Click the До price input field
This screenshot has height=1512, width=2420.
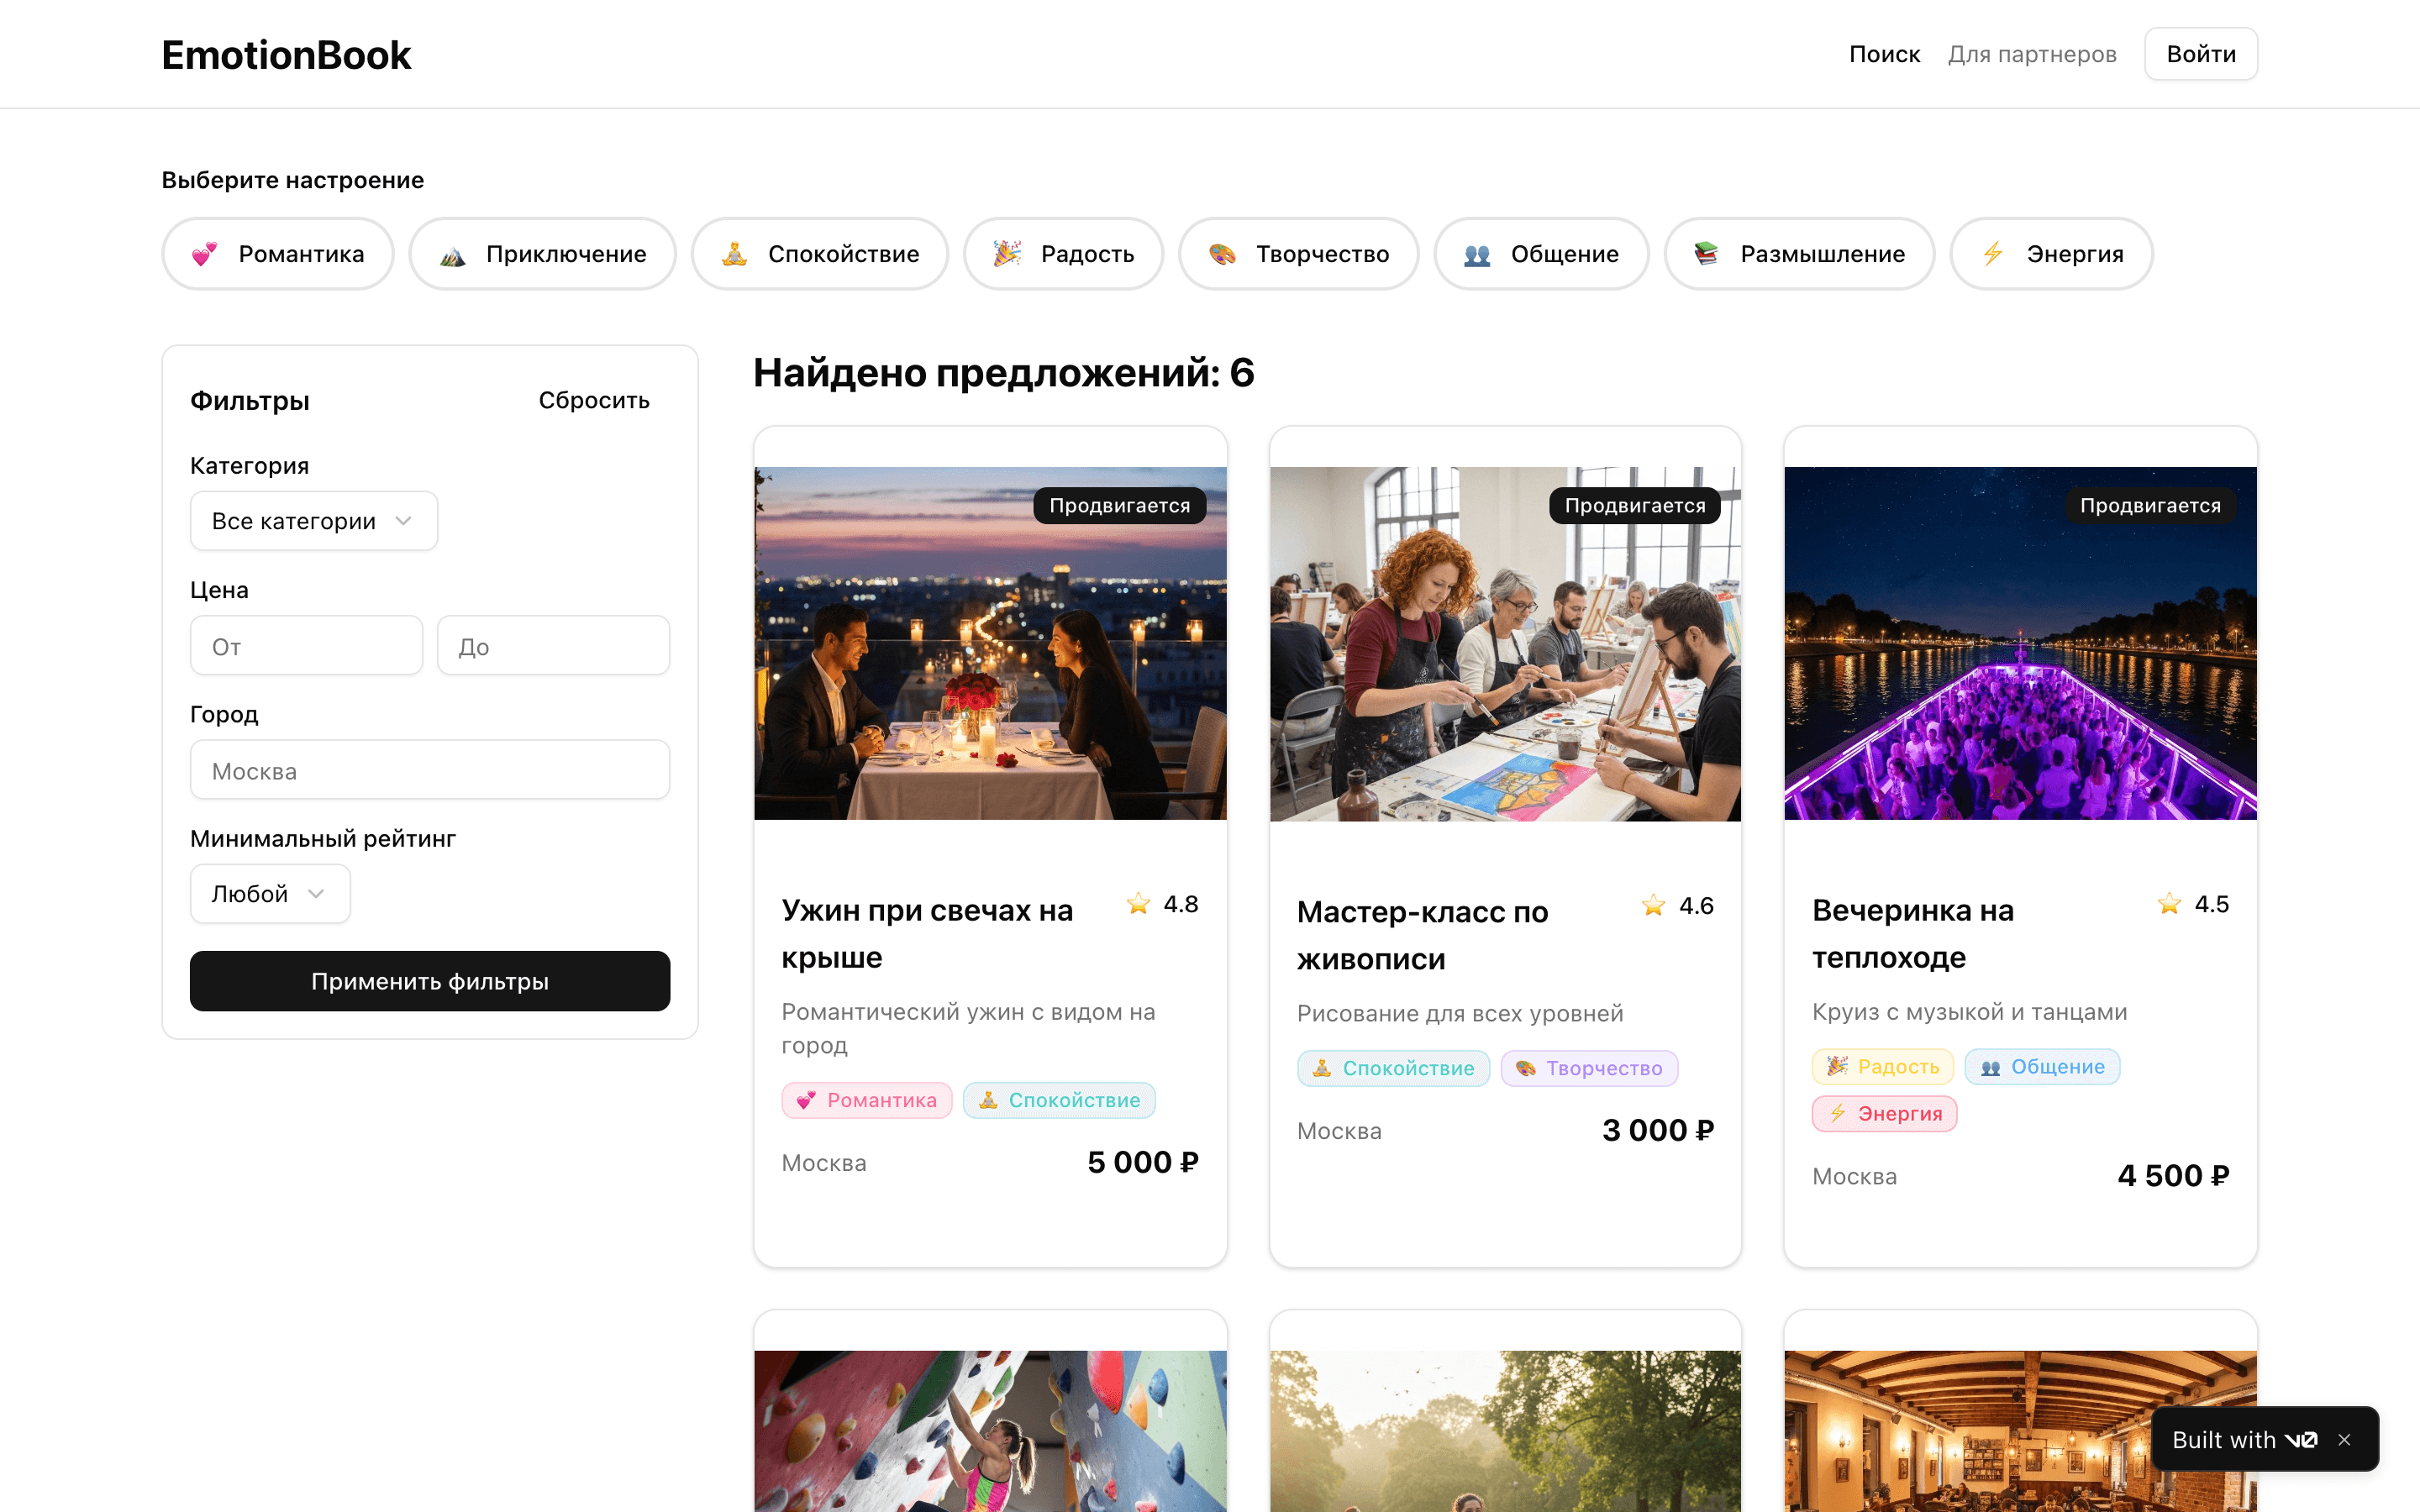(553, 646)
